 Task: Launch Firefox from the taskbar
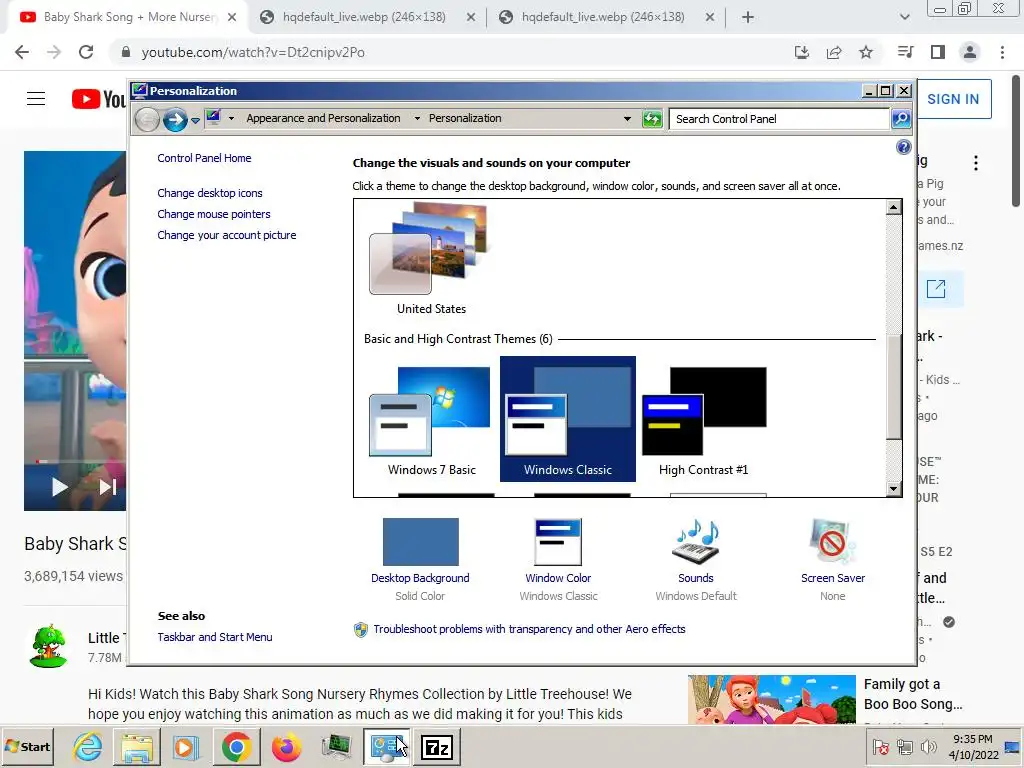click(286, 747)
